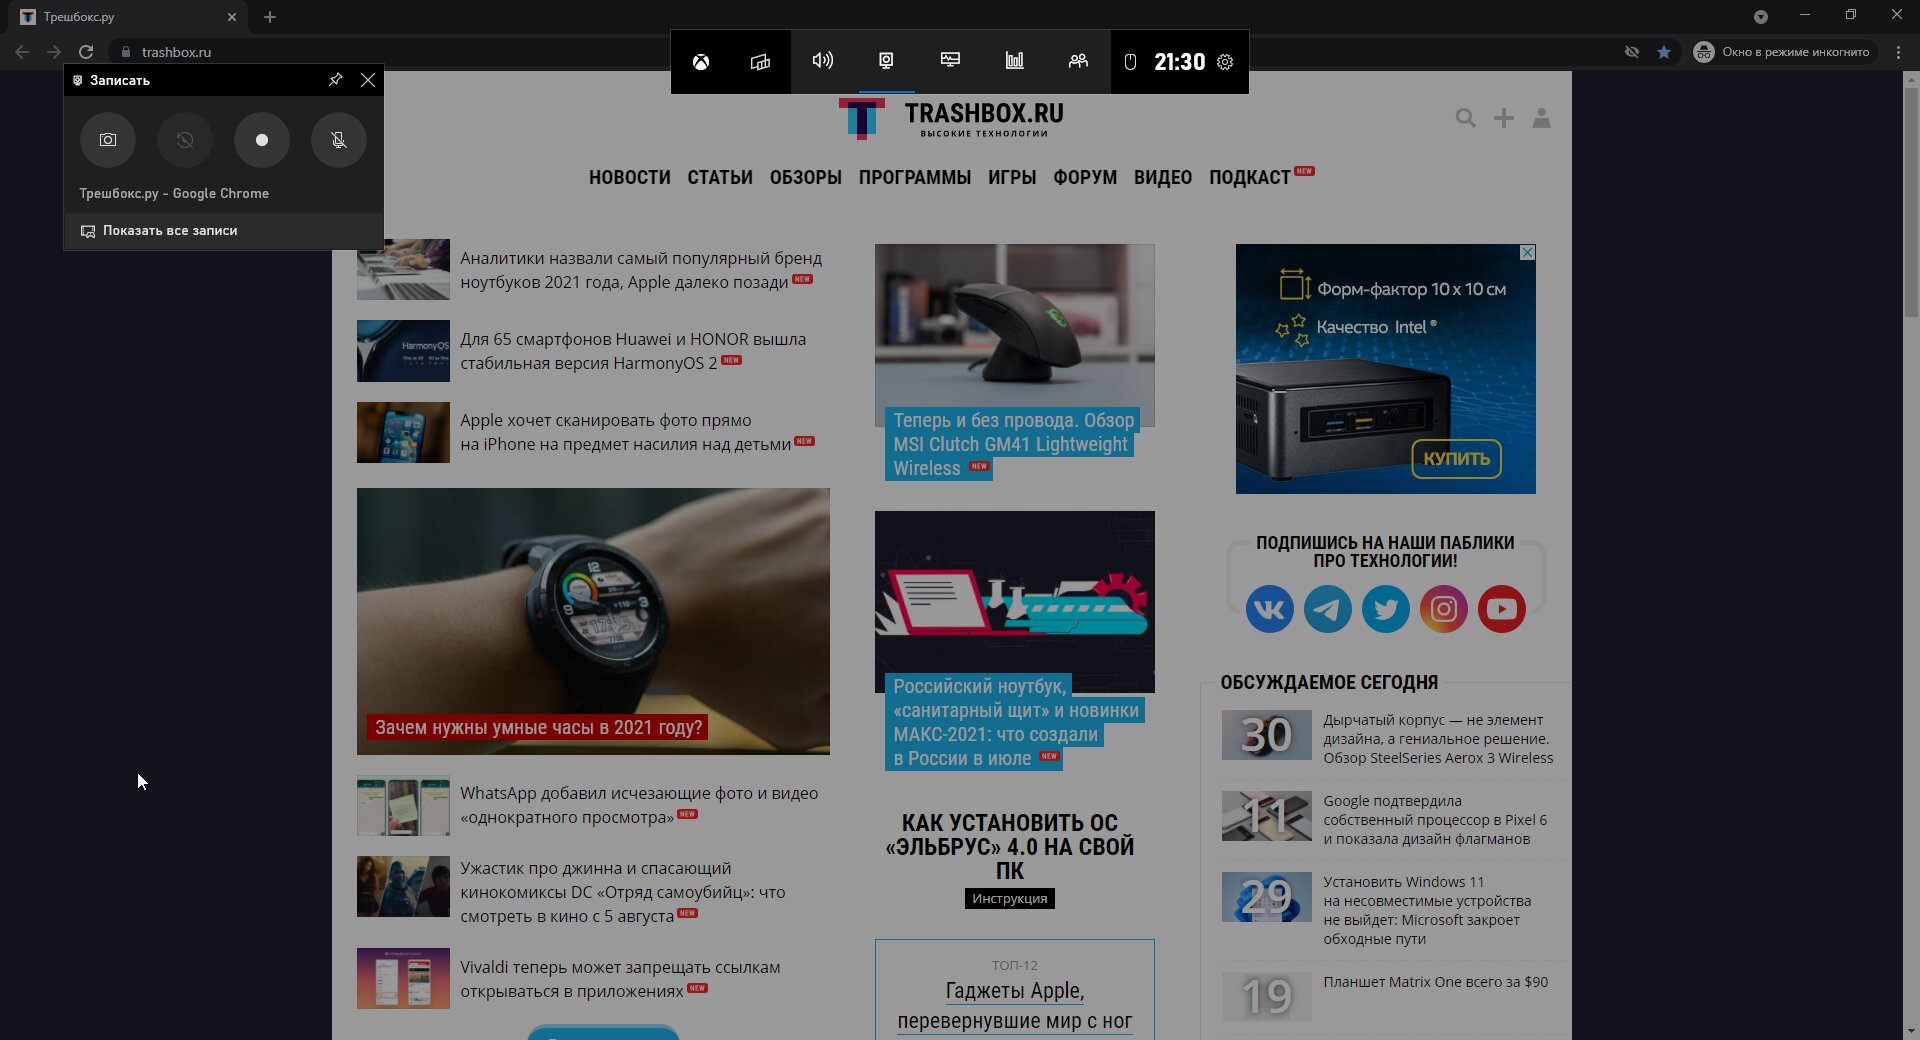Screen dimensions: 1920x1040
Task: Open Vivaldi link blocking article
Action: click(x=620, y=979)
